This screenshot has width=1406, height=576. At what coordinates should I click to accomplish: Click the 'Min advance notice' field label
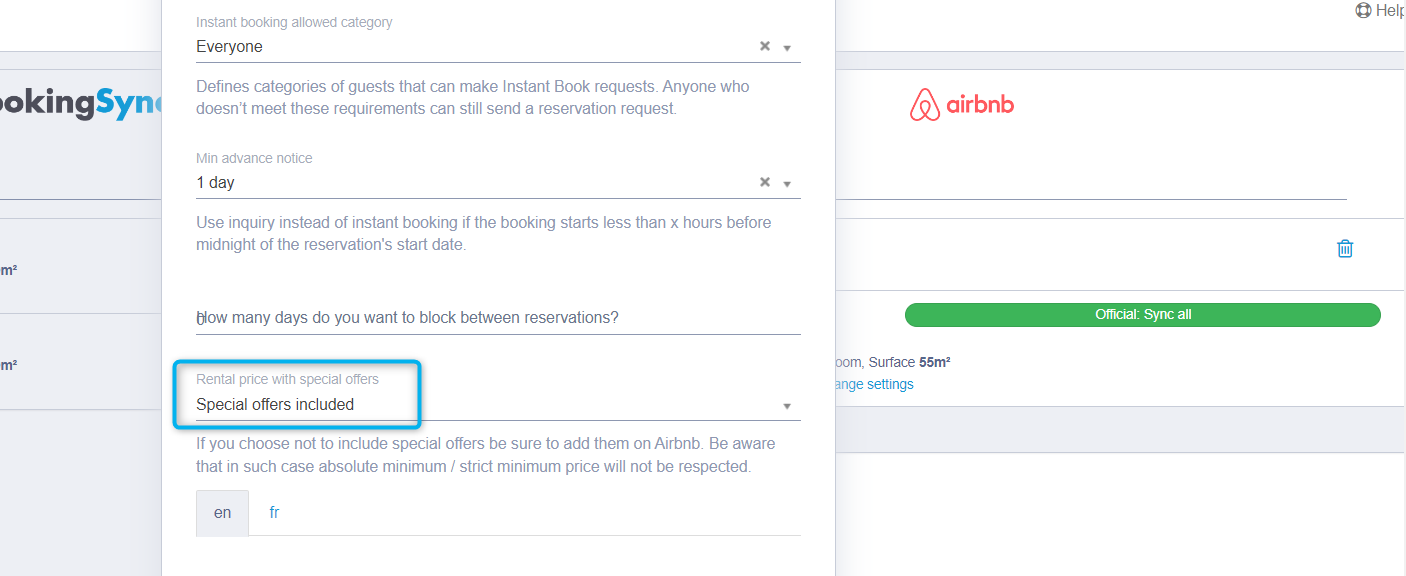pyautogui.click(x=254, y=158)
